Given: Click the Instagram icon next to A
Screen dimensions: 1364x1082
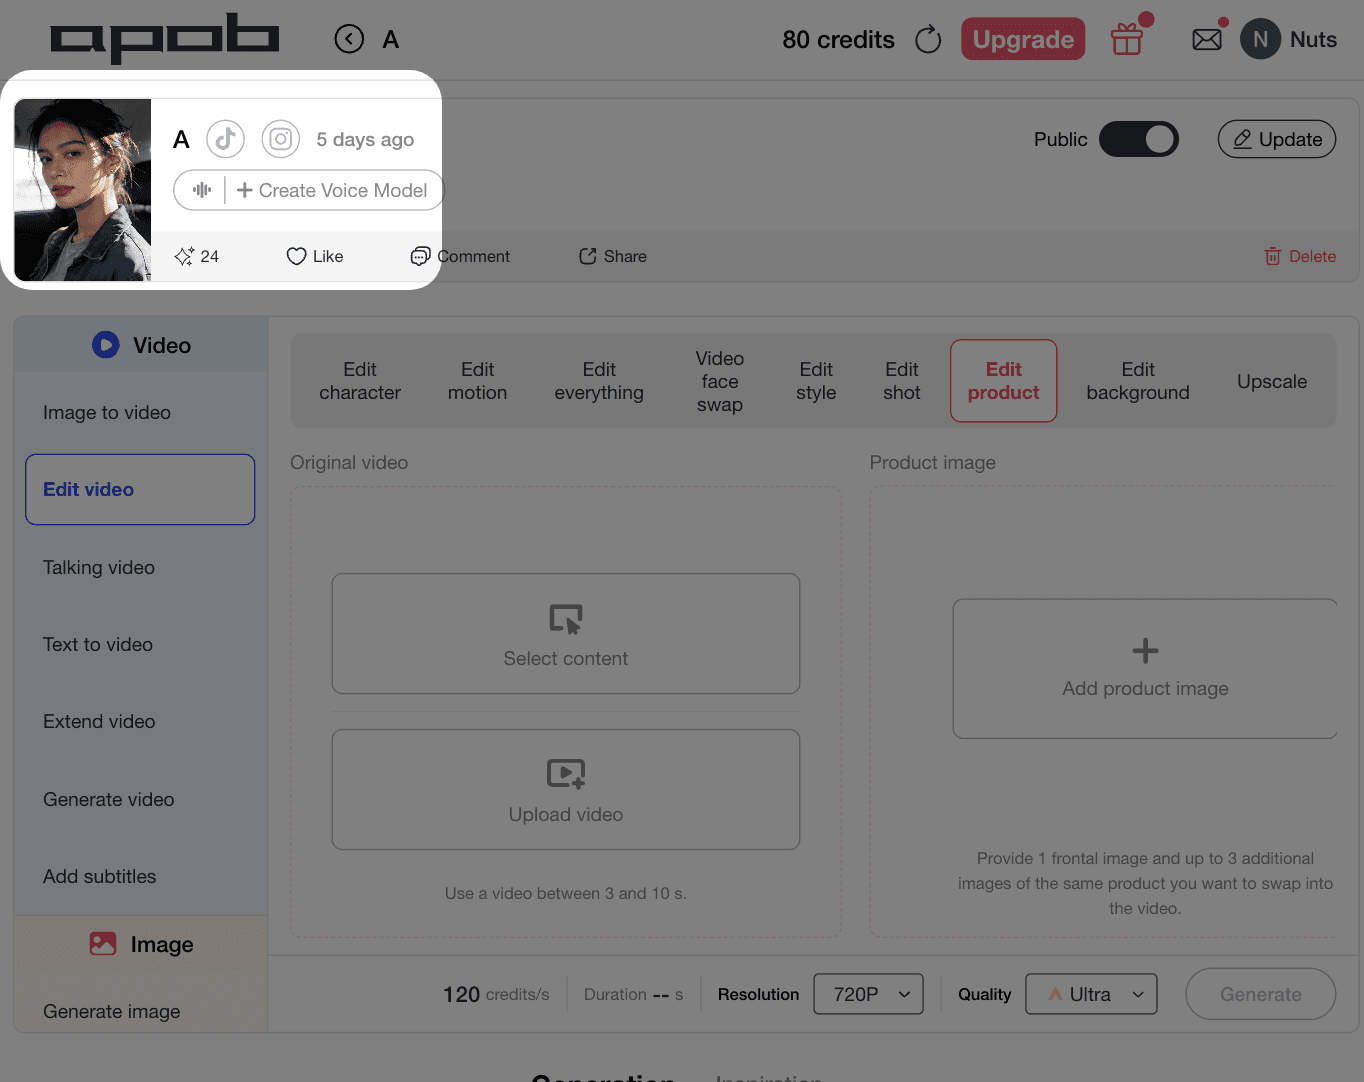Looking at the screenshot, I should [x=281, y=139].
